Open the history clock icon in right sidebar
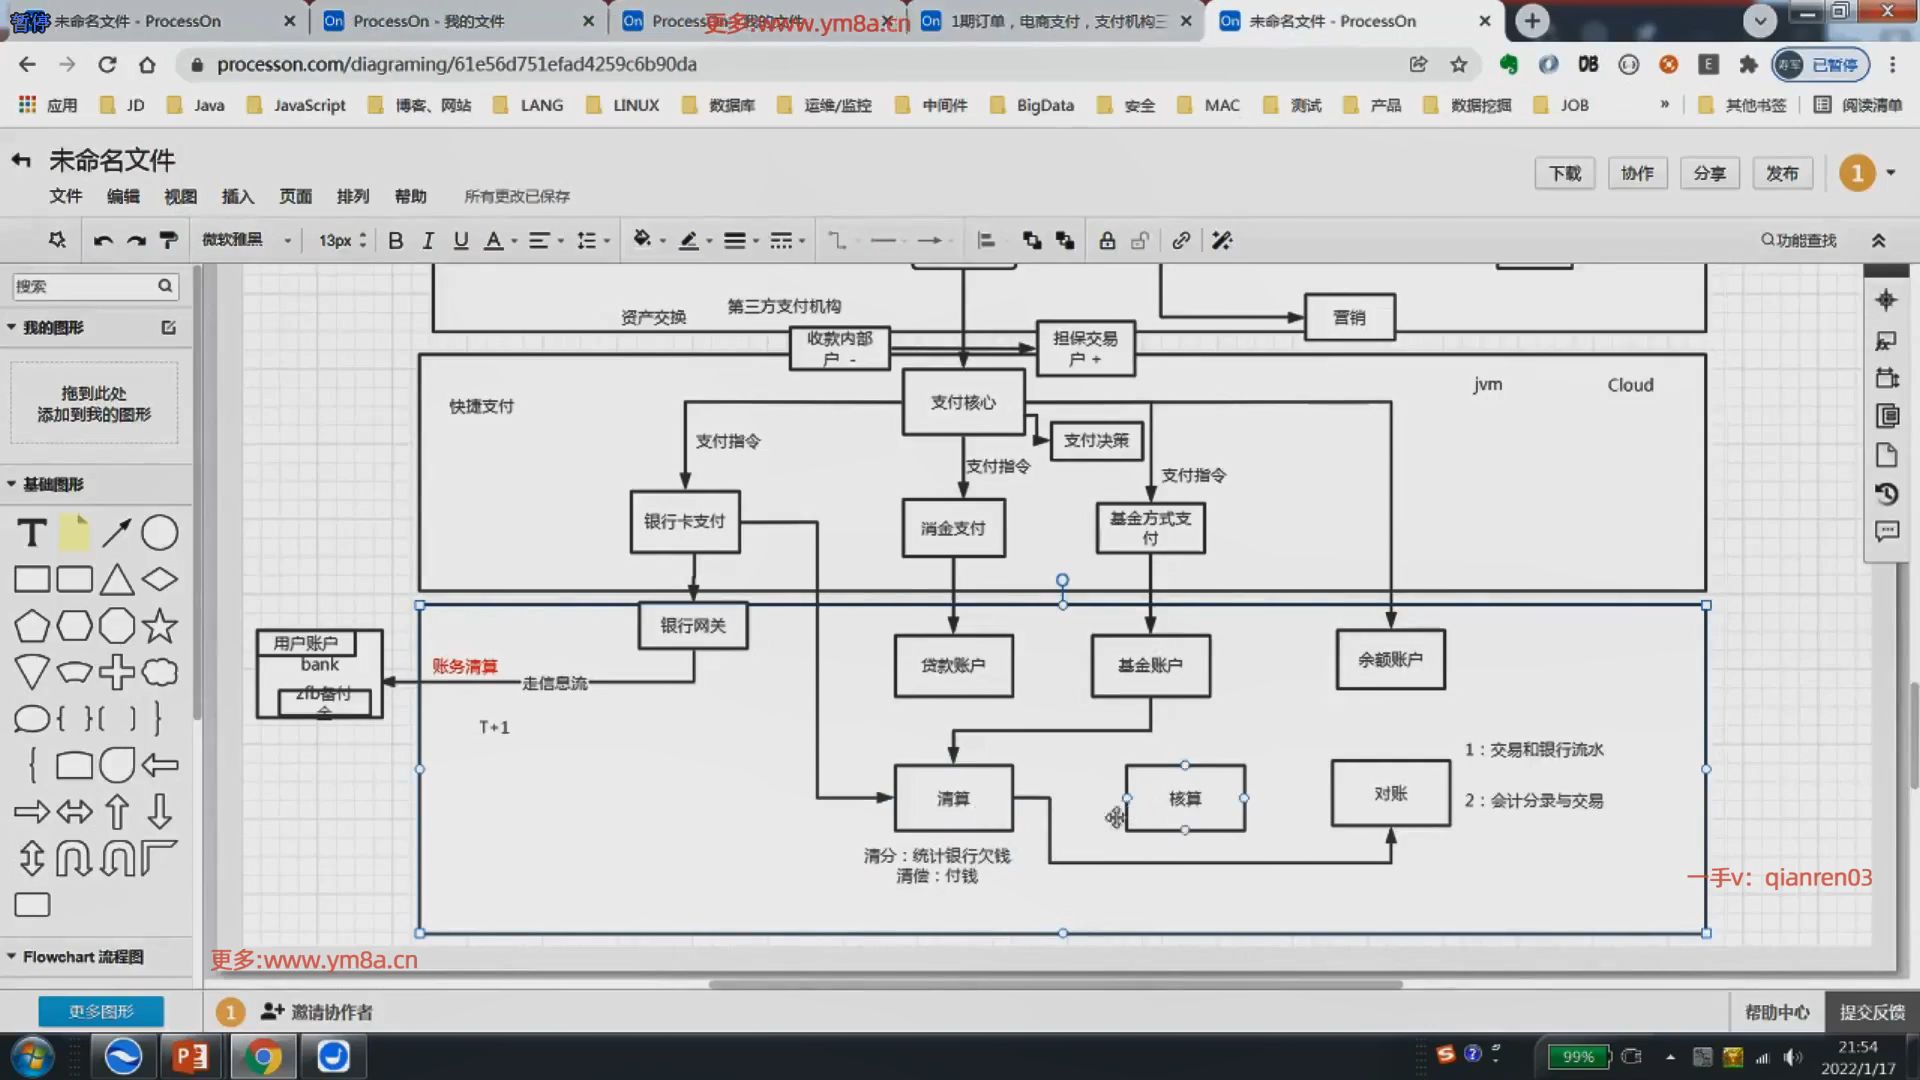 pyautogui.click(x=1886, y=494)
